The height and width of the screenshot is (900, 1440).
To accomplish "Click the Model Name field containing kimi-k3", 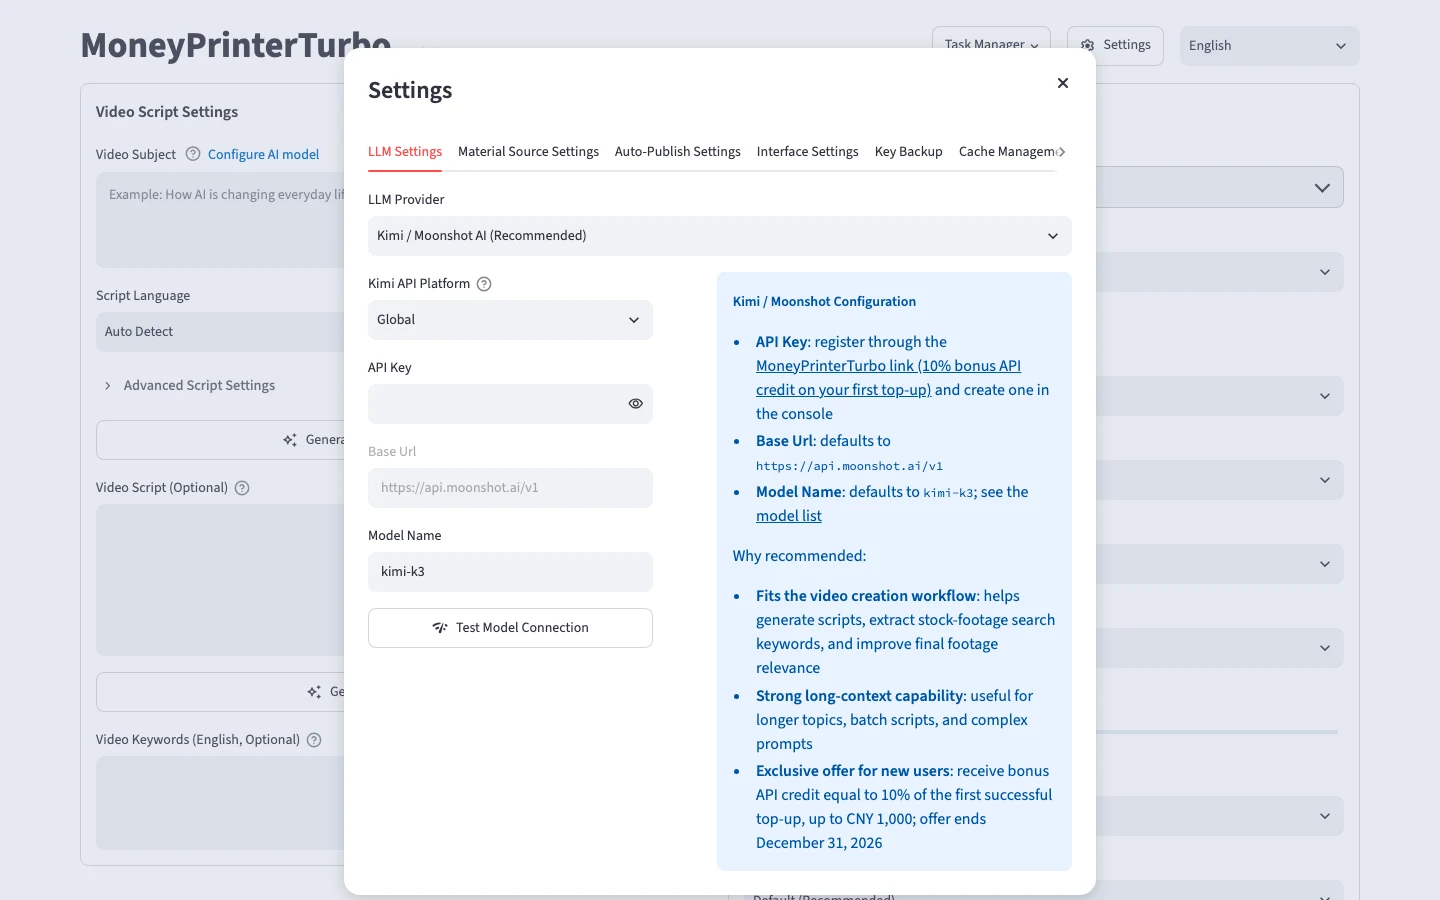I will point(510,572).
